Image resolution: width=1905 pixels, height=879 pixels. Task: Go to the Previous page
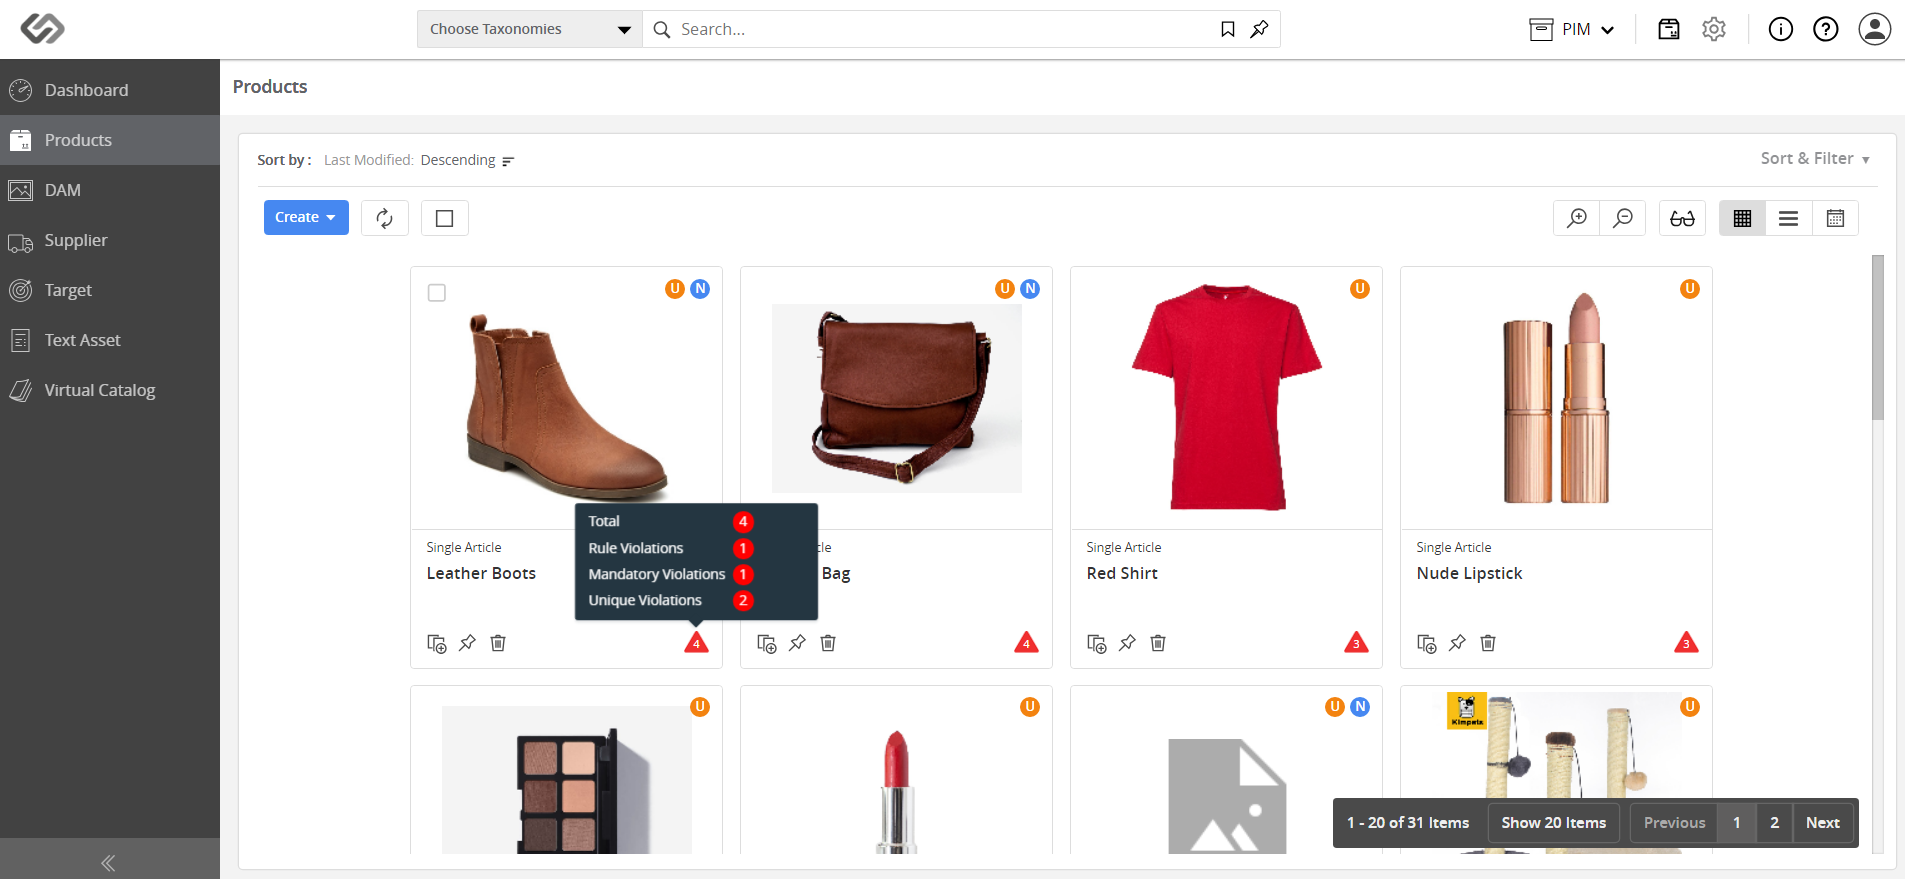1674,823
